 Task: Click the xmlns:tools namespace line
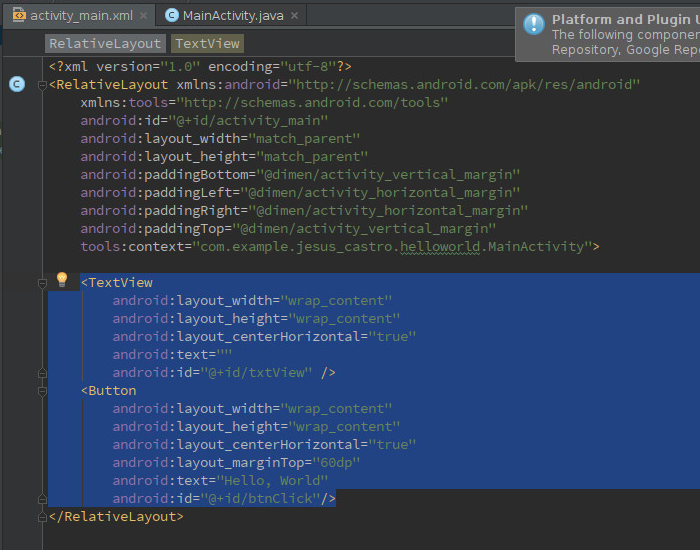tap(264, 103)
